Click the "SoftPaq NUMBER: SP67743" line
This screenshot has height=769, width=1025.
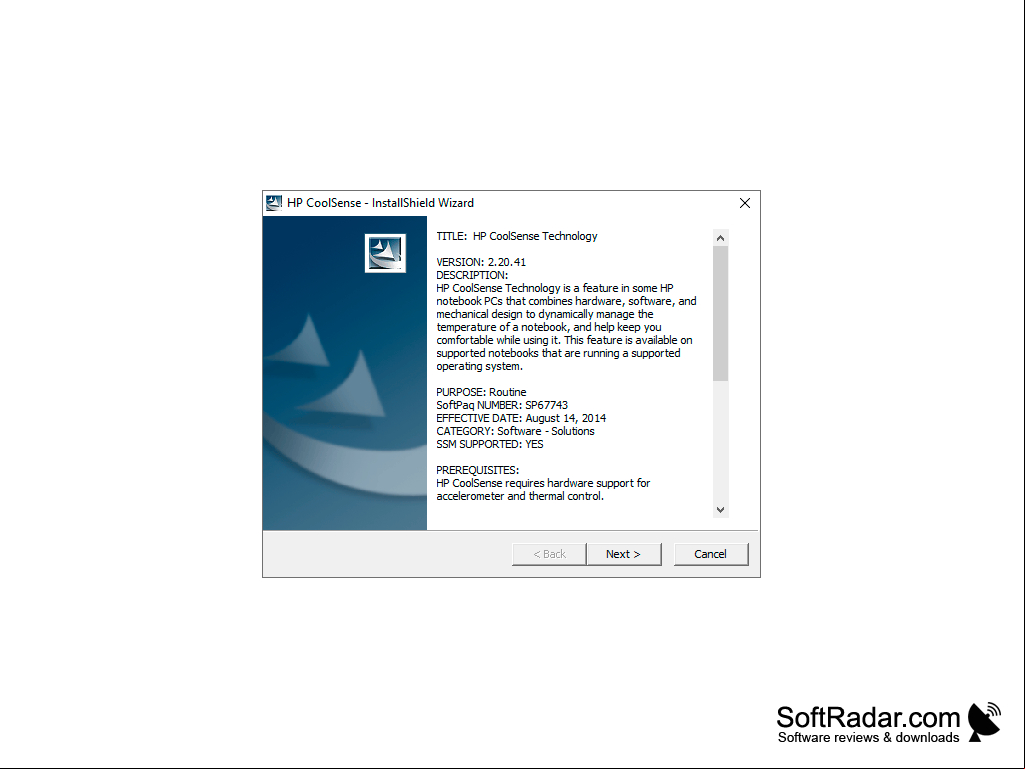coord(502,405)
